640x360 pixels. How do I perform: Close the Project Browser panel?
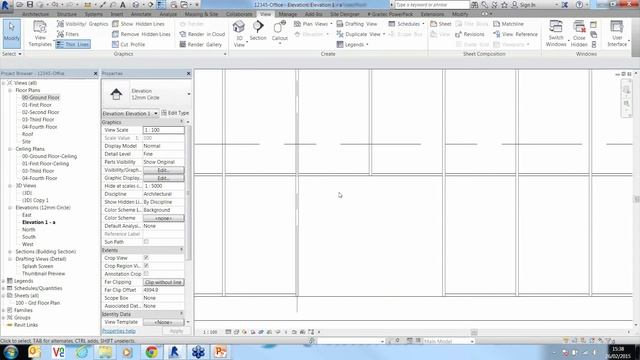[96, 73]
